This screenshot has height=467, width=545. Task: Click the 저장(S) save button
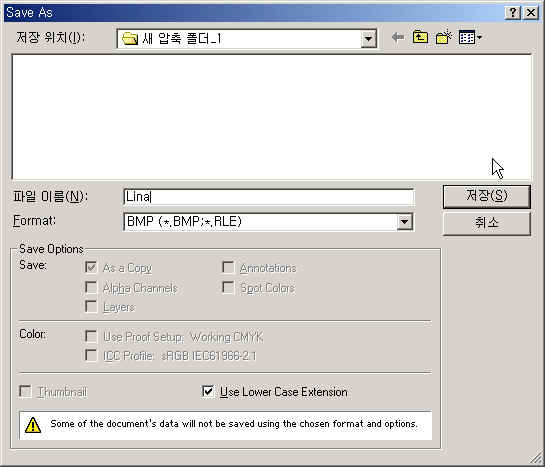click(487, 196)
